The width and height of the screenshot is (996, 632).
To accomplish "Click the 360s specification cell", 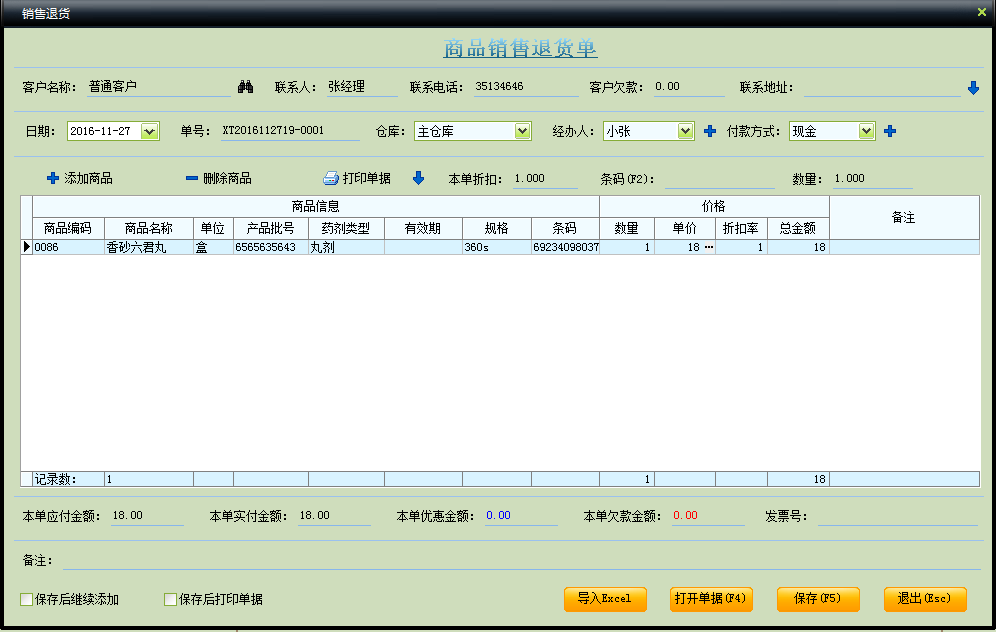I will point(497,247).
